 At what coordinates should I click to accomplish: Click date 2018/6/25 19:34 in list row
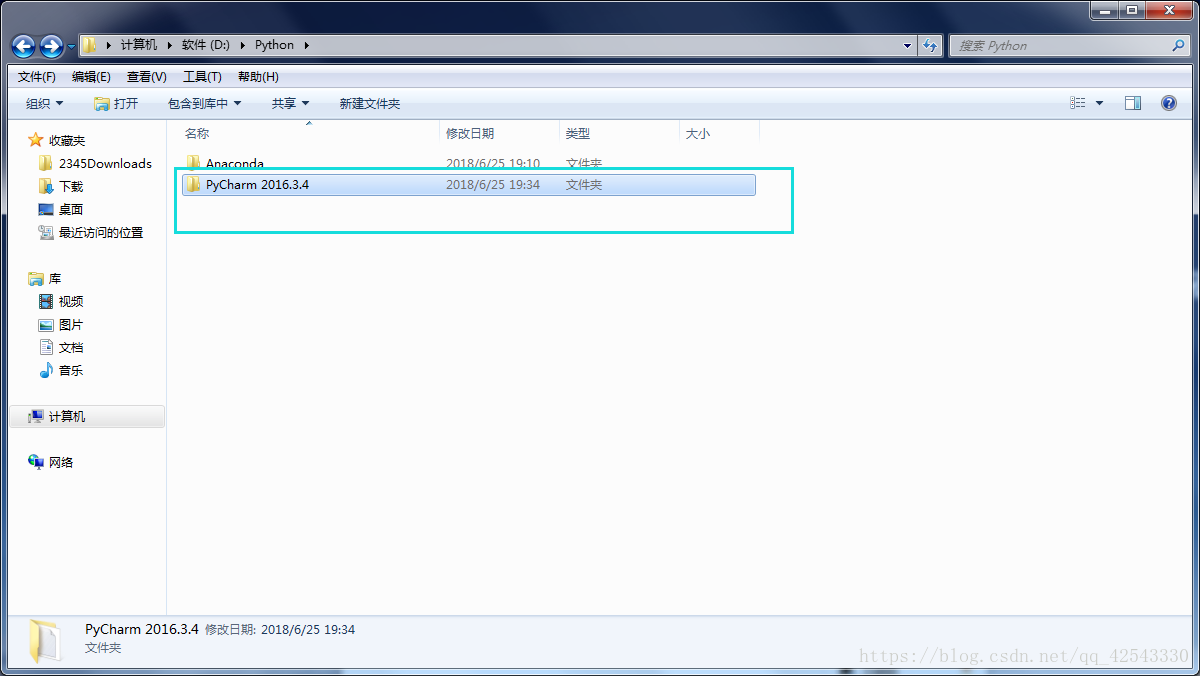pyautogui.click(x=493, y=184)
